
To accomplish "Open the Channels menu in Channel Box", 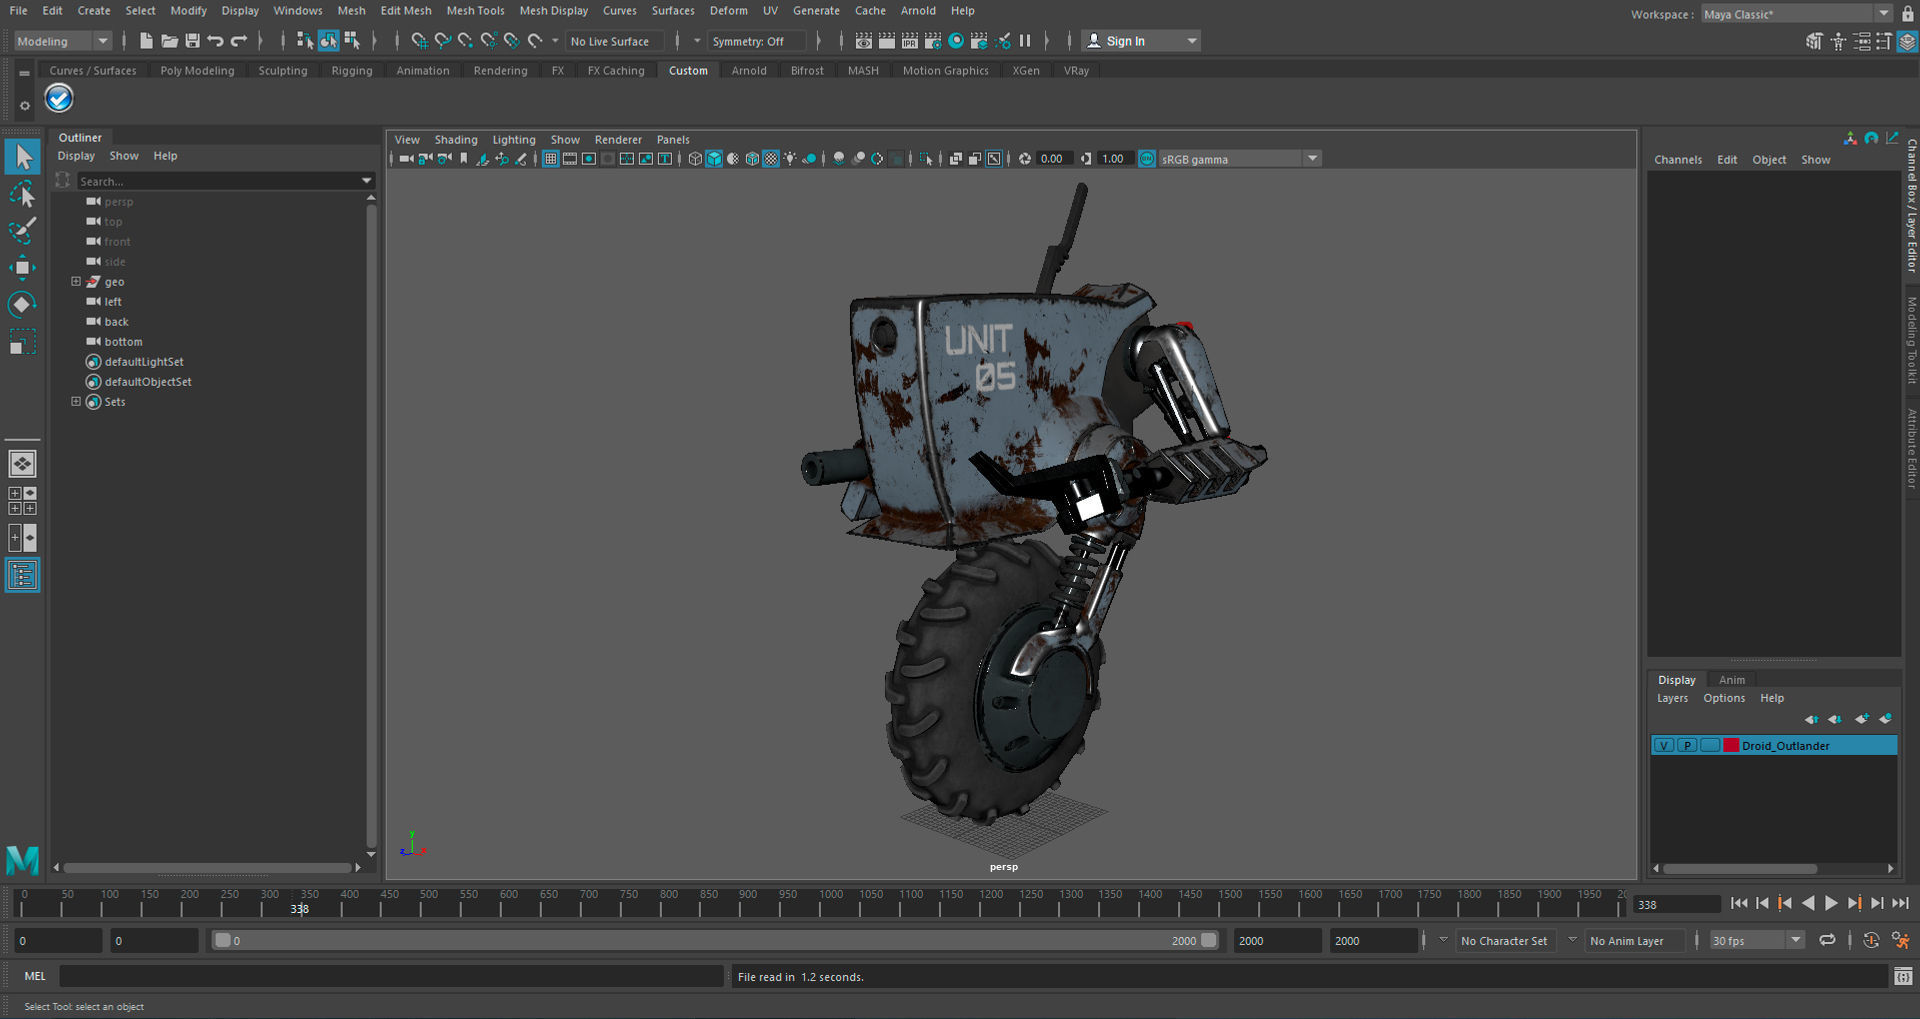I will 1678,160.
